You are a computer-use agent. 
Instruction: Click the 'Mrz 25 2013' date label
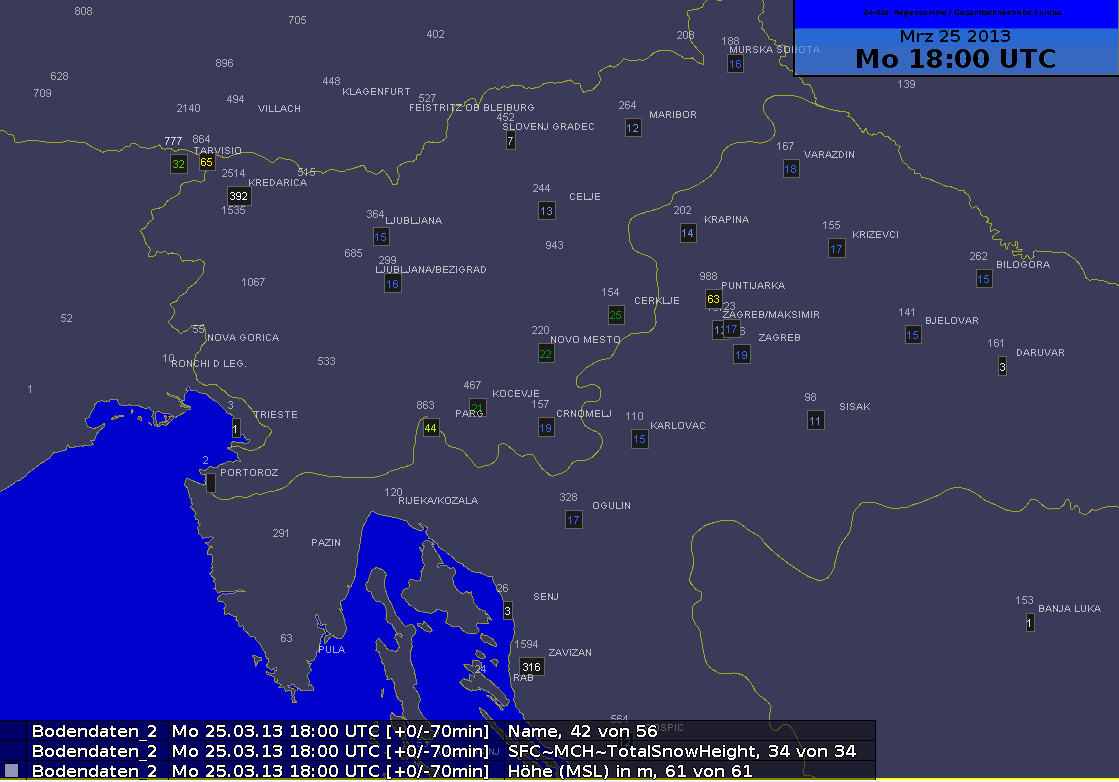[955, 36]
